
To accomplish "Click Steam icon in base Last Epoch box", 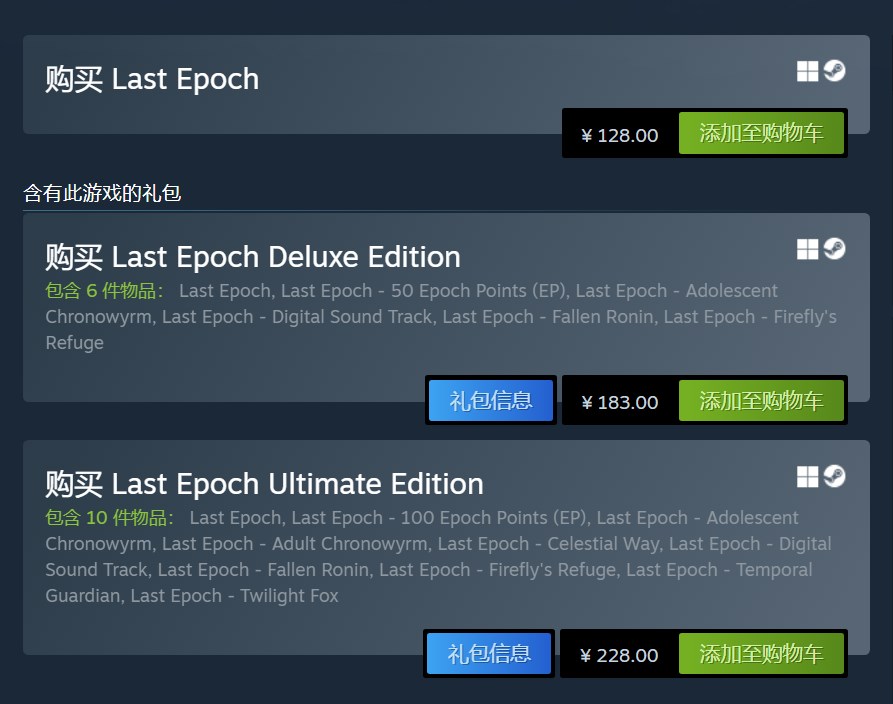I will coord(834,71).
